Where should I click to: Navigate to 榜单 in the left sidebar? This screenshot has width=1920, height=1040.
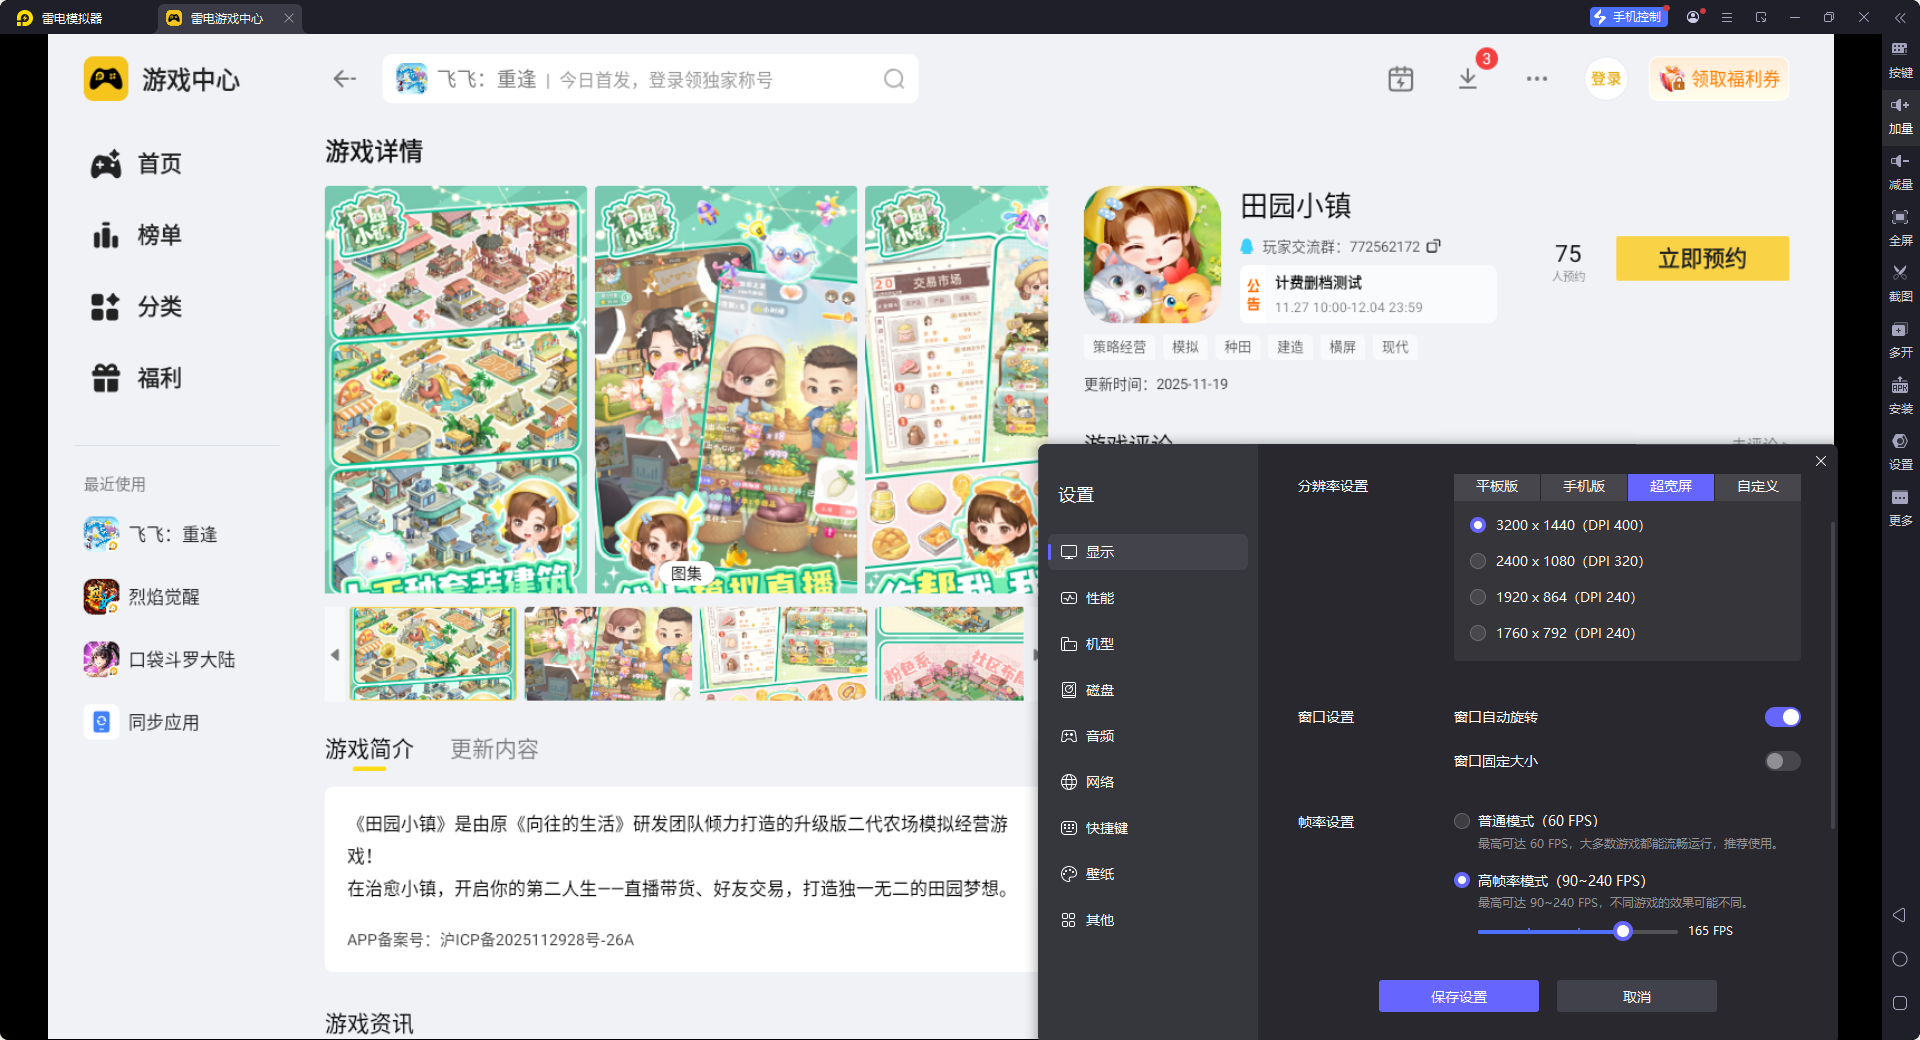[159, 235]
